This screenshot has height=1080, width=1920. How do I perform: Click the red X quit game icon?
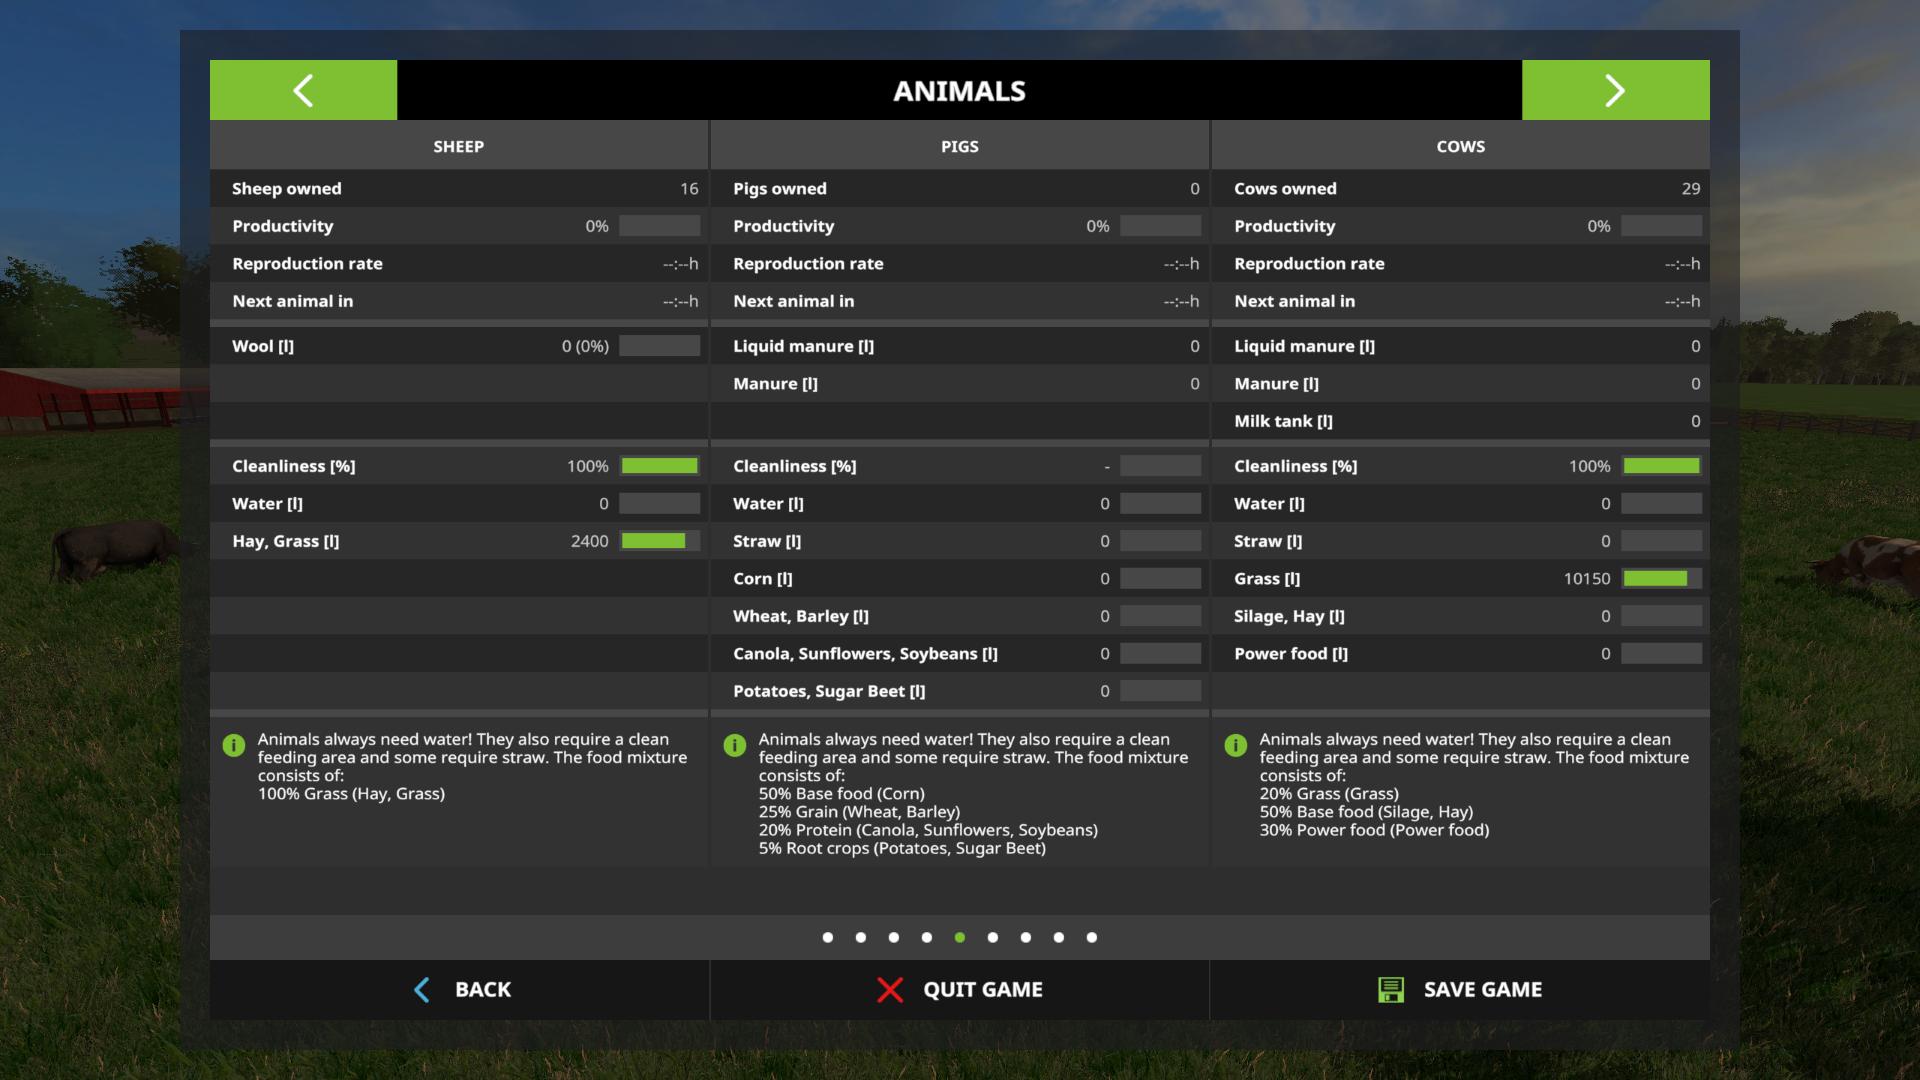click(x=889, y=990)
